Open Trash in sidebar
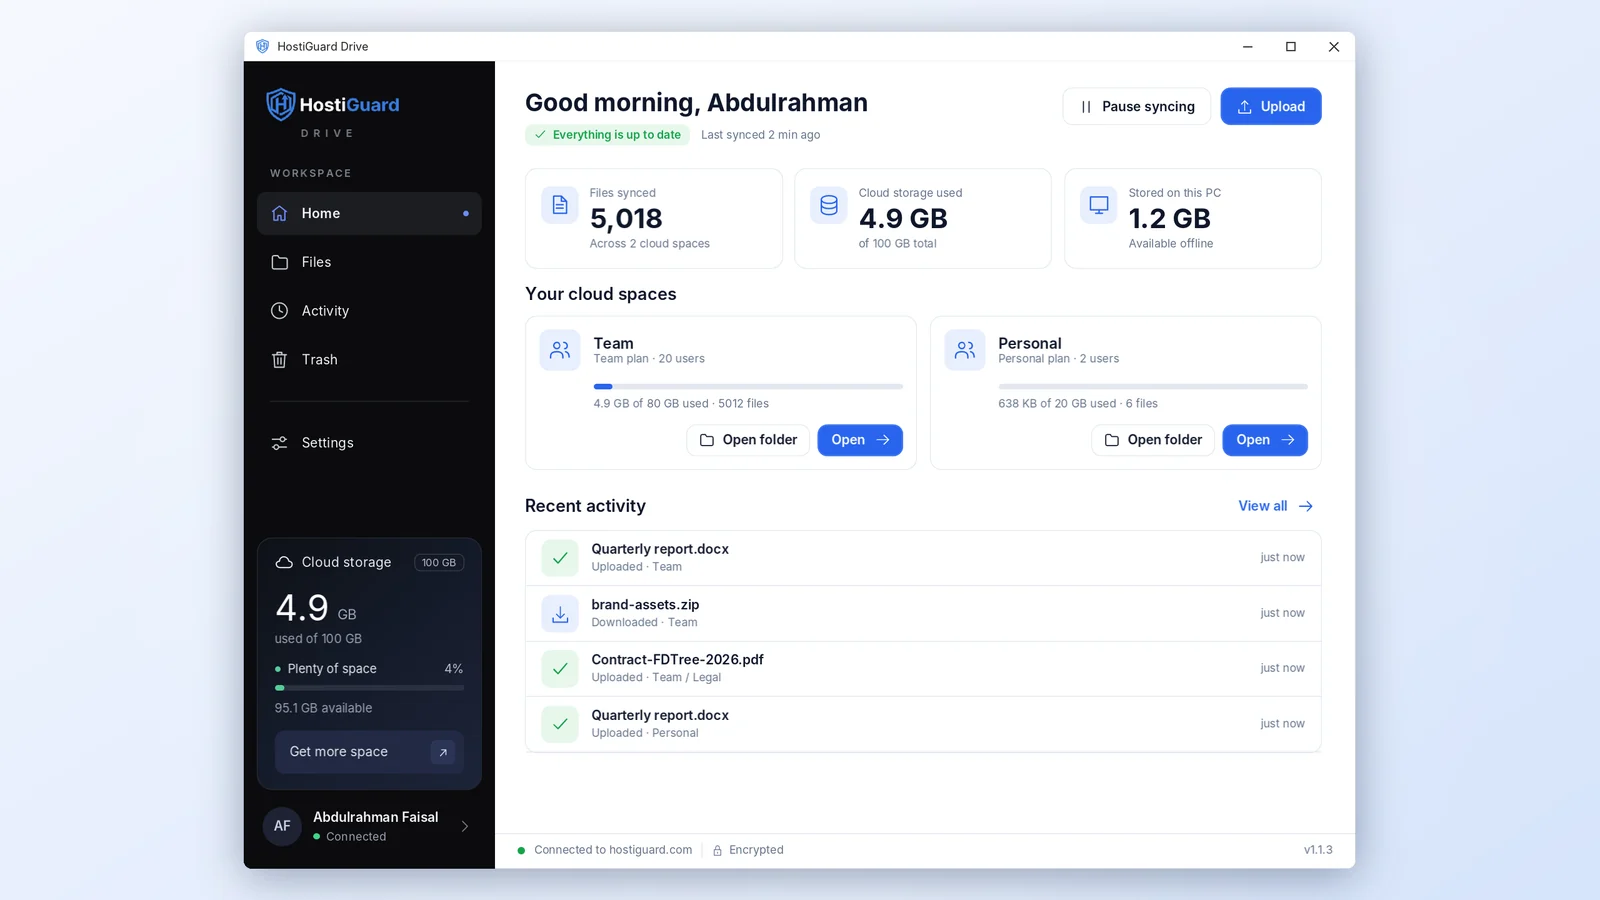The width and height of the screenshot is (1600, 900). click(369, 359)
